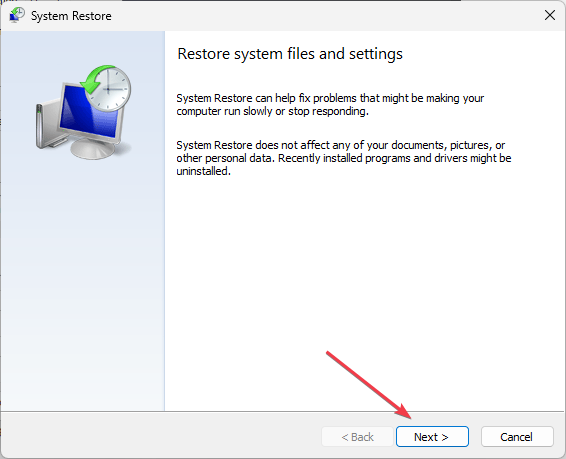Viewport: 566px width, 459px height.
Task: Click the disabled Back button
Action: click(x=357, y=437)
